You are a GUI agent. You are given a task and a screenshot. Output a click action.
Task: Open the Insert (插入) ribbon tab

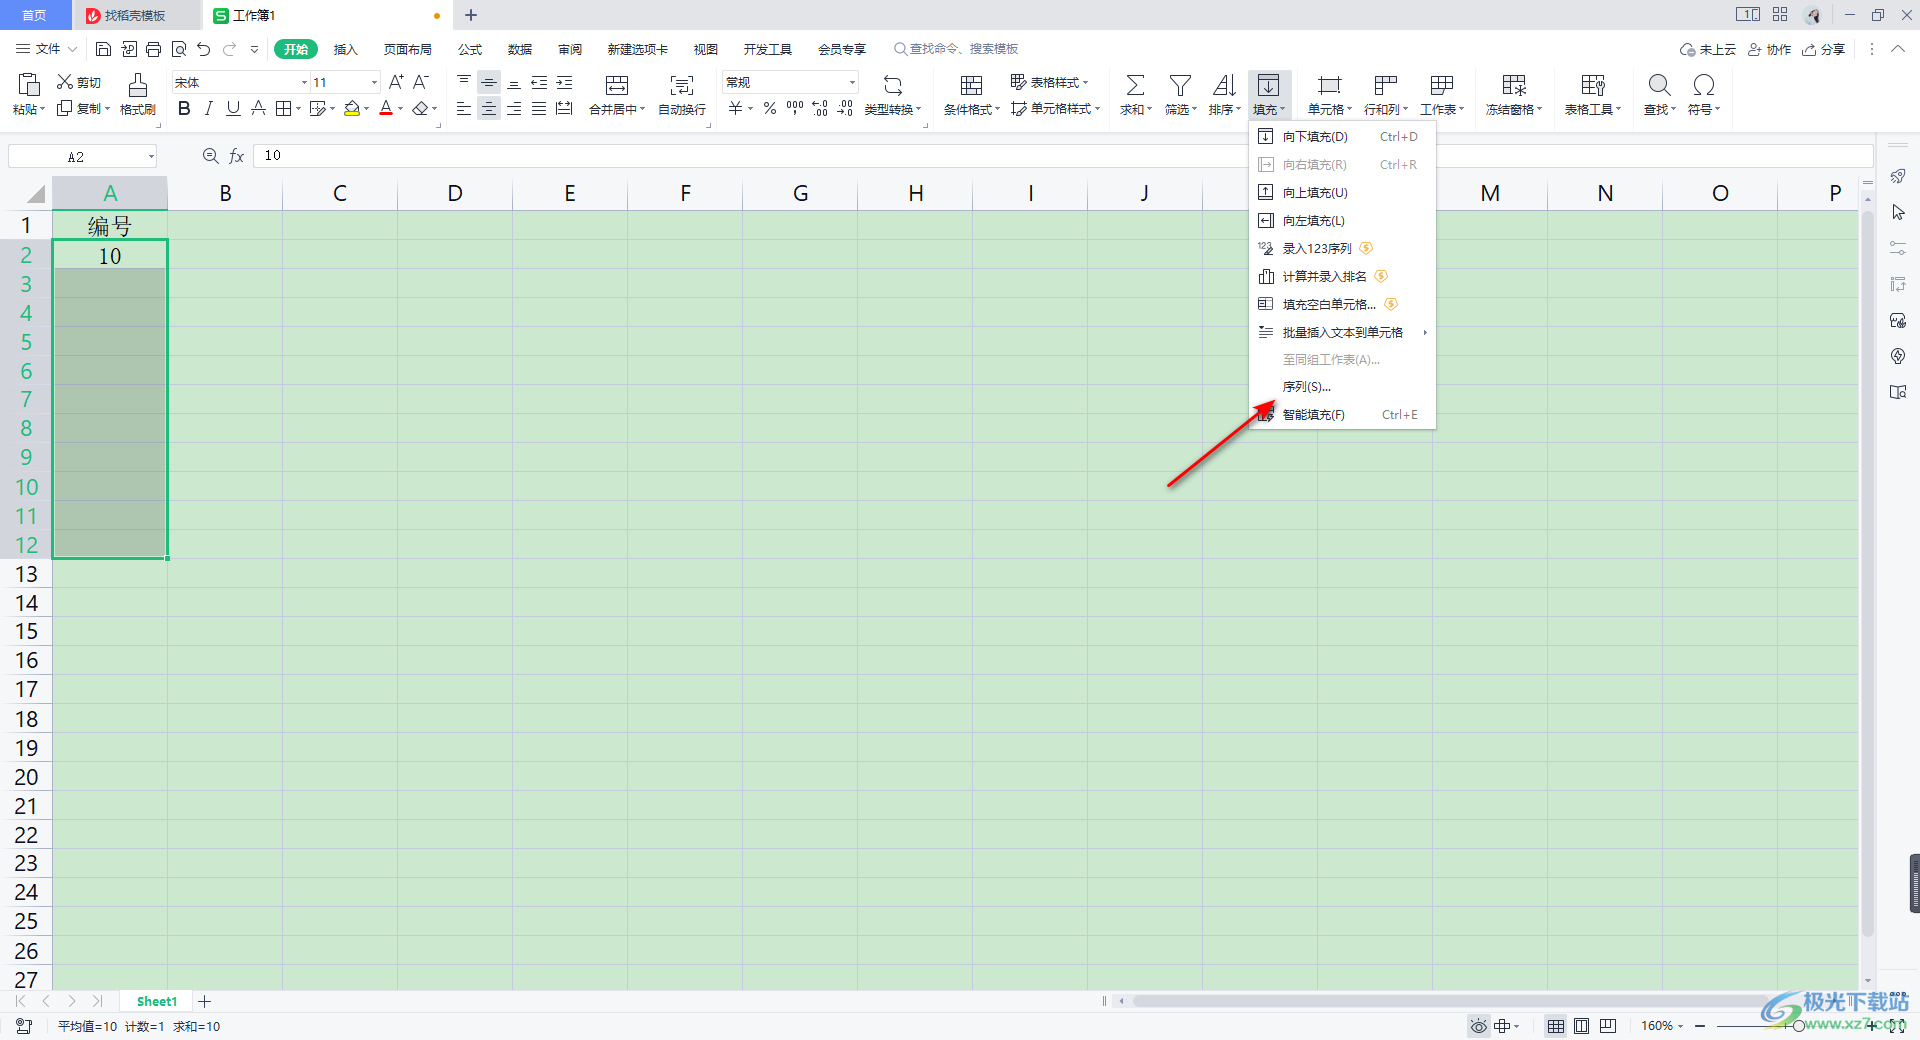point(345,49)
